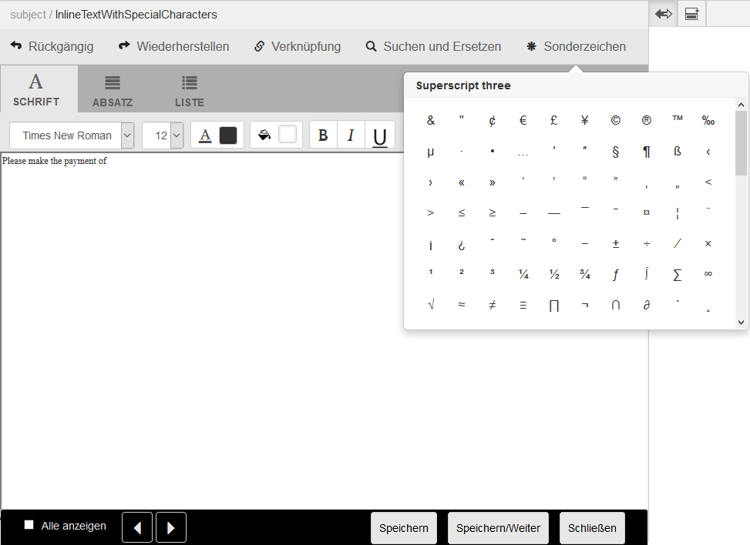Image resolution: width=750 pixels, height=545 pixels.
Task: Toggle the Sonderzeichen special characters panel
Action: [x=576, y=46]
